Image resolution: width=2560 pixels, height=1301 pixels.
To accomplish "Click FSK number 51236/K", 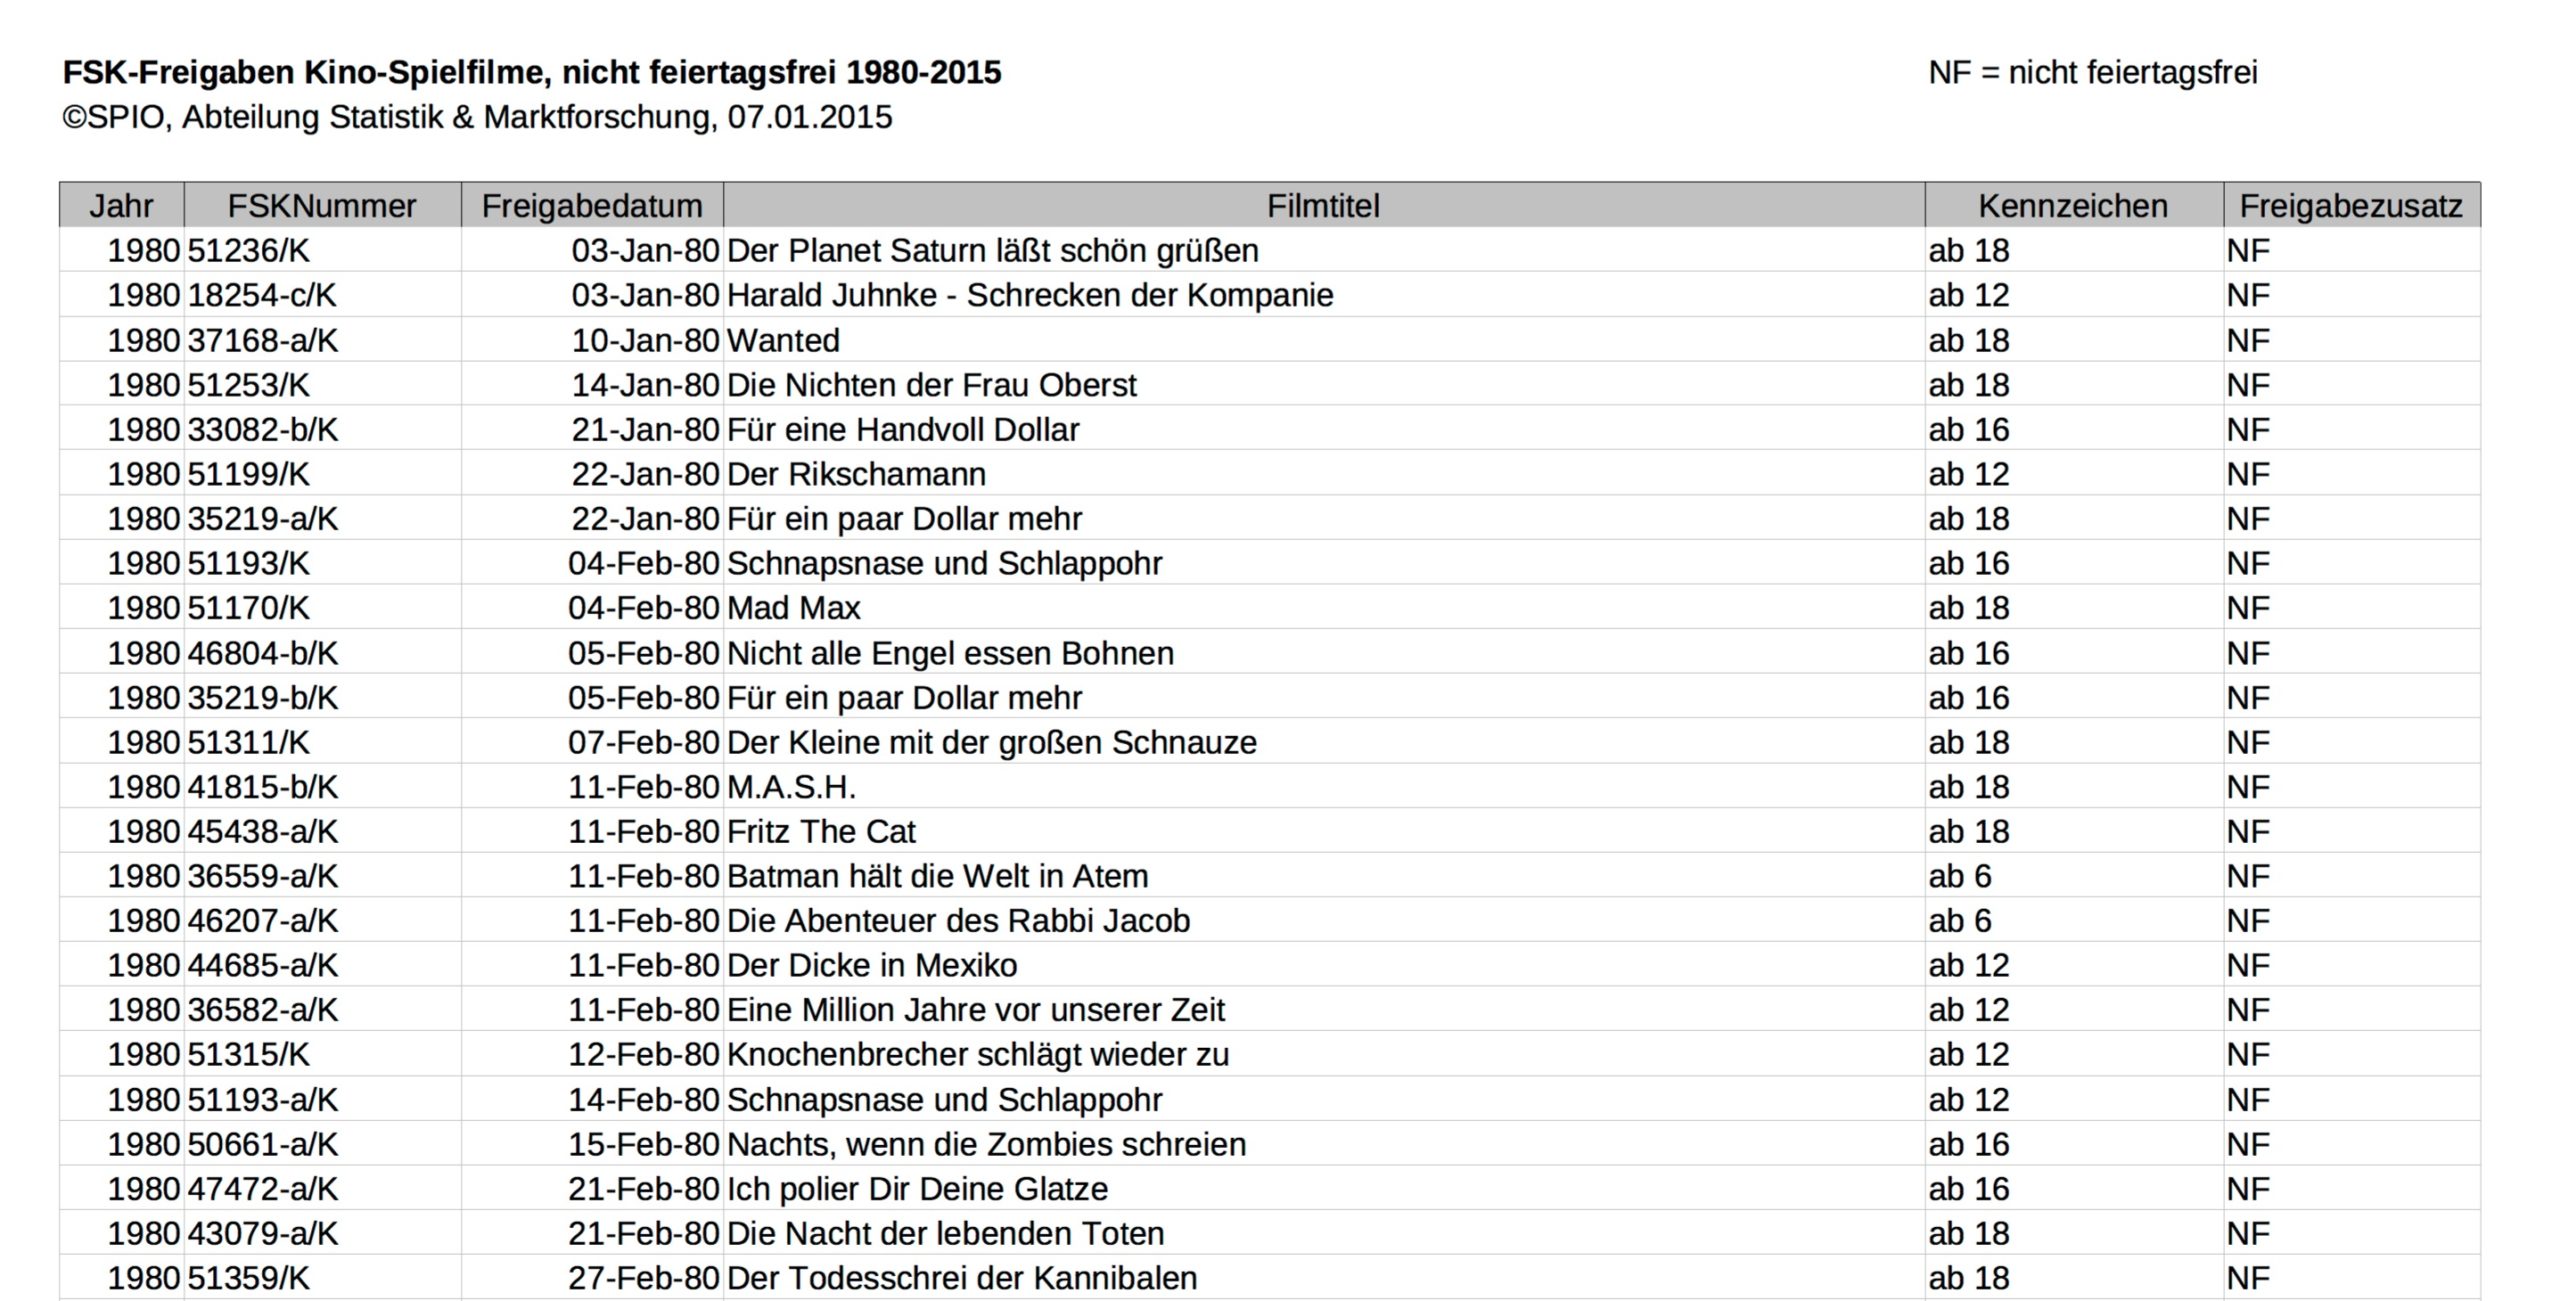I will click(x=249, y=251).
